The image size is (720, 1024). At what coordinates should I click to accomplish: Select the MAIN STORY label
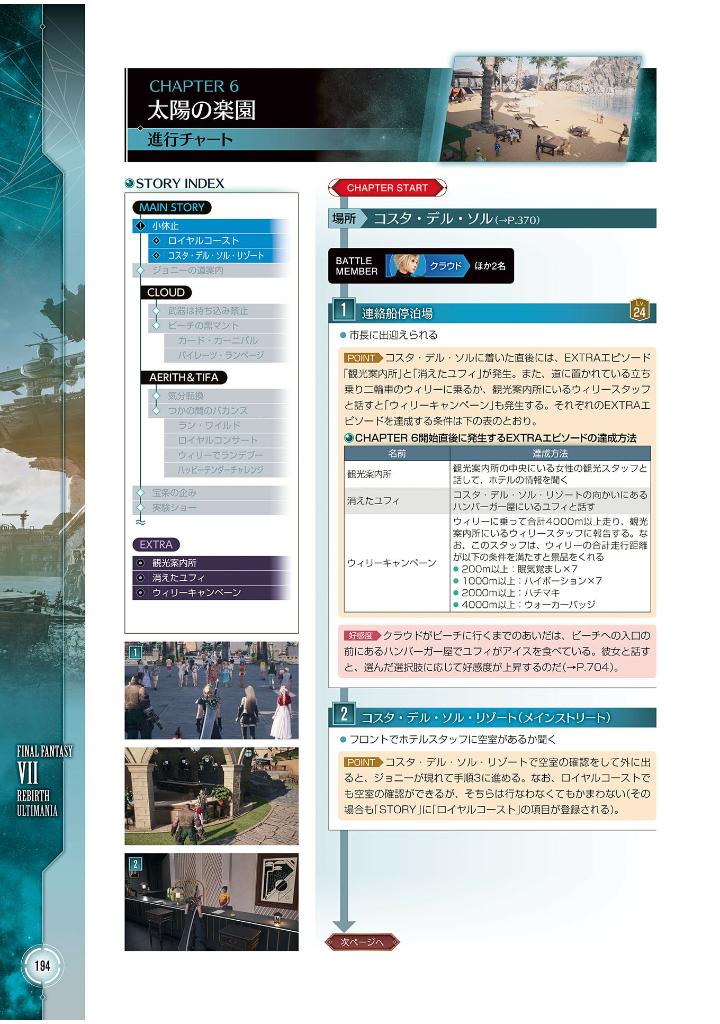(x=172, y=208)
